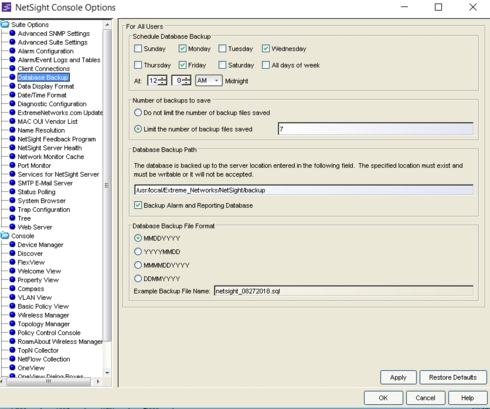Viewport: 490px width, 409px height.
Task: Select Network Monitor Cache in tree
Action: [x=51, y=157]
